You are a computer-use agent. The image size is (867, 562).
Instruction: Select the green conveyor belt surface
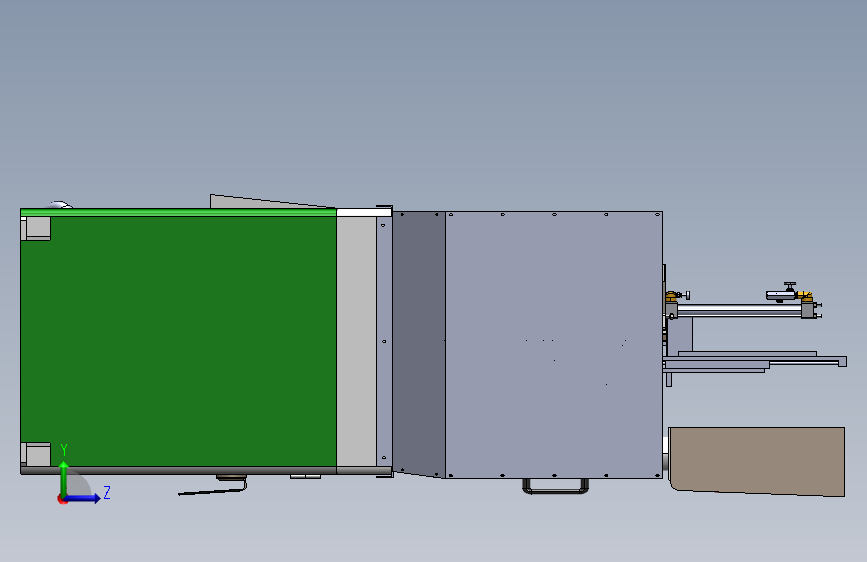(x=179, y=341)
